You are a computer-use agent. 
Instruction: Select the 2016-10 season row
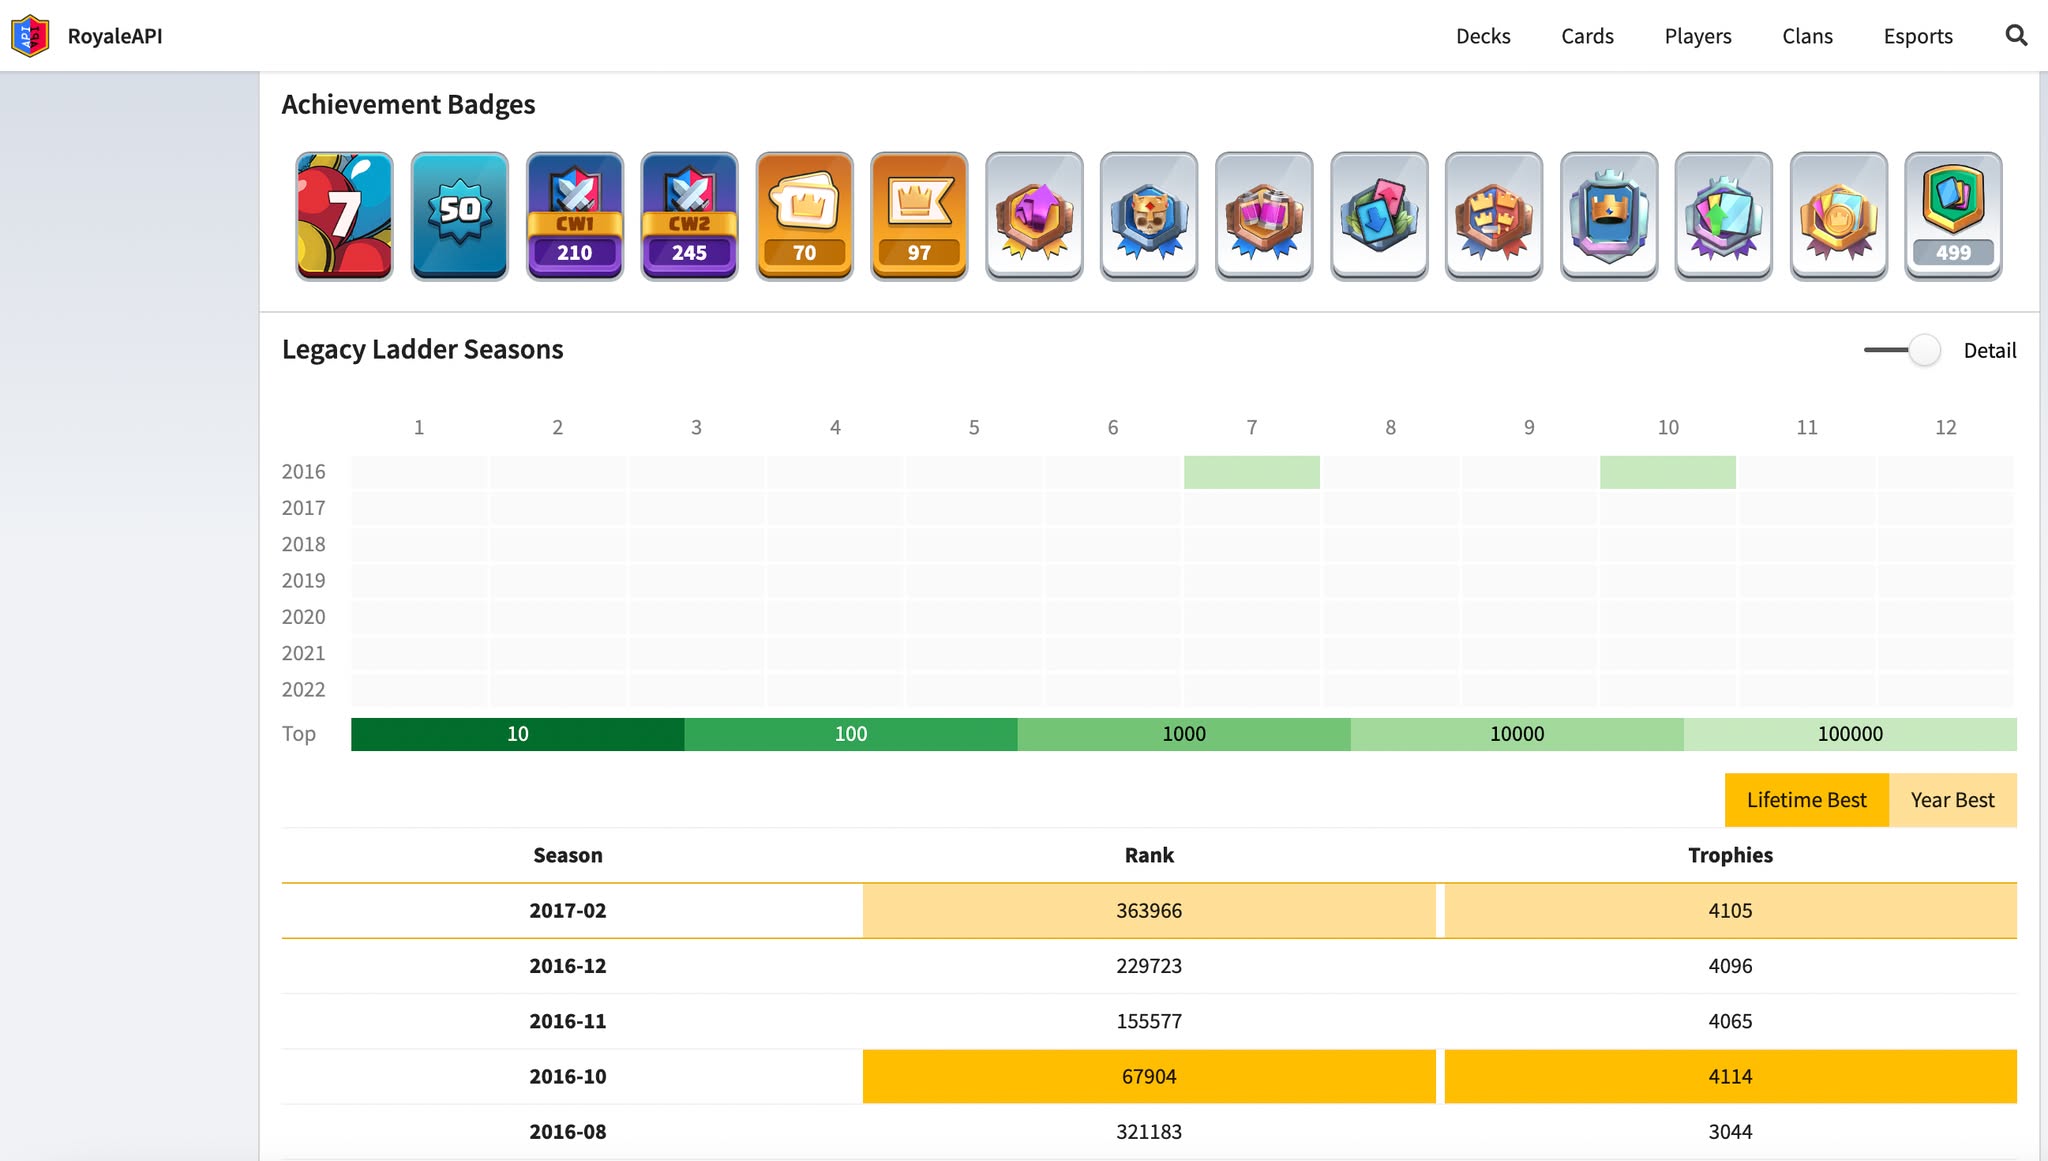1149,1076
